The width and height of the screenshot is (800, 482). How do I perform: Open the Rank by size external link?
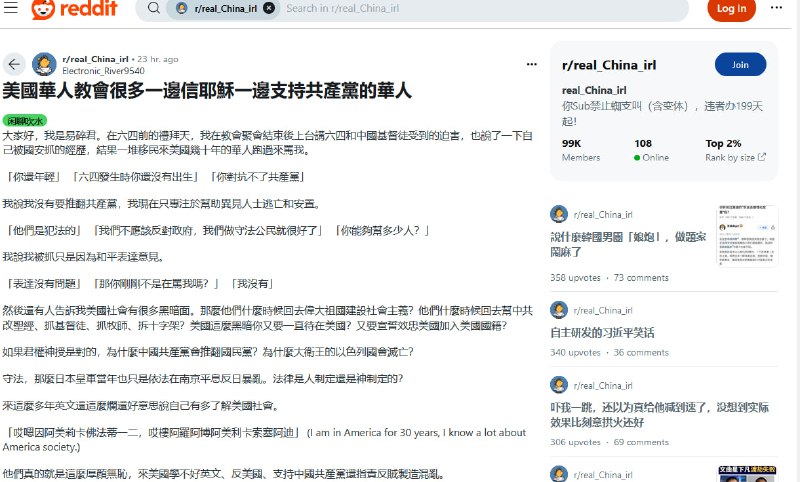pyautogui.click(x=736, y=158)
